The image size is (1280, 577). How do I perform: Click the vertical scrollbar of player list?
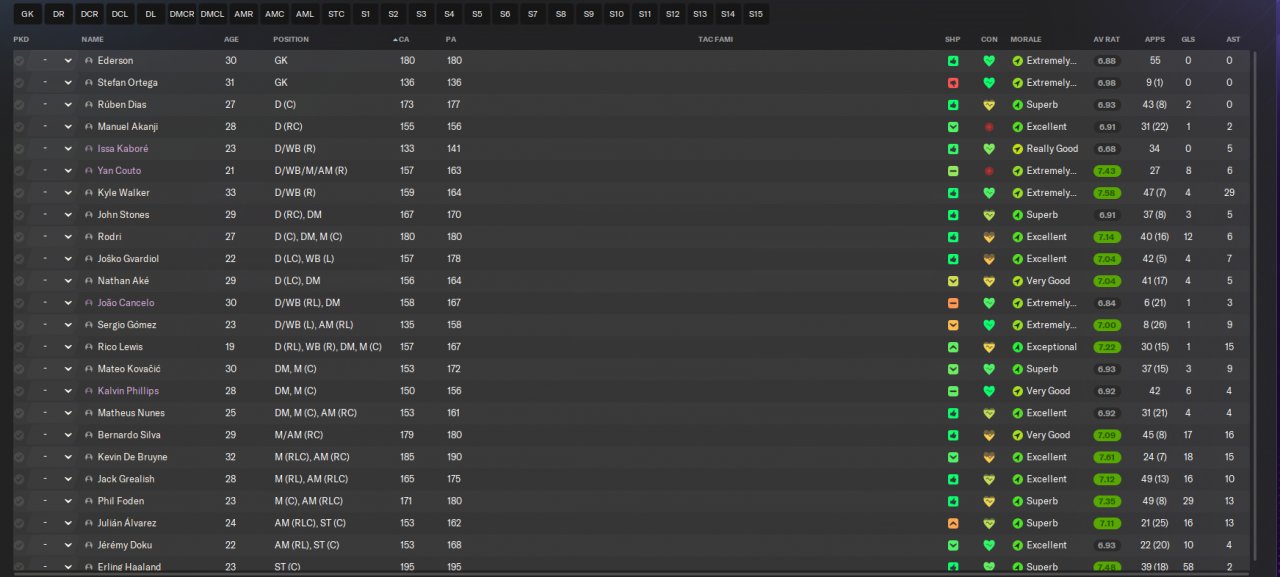pyautogui.click(x=1256, y=305)
